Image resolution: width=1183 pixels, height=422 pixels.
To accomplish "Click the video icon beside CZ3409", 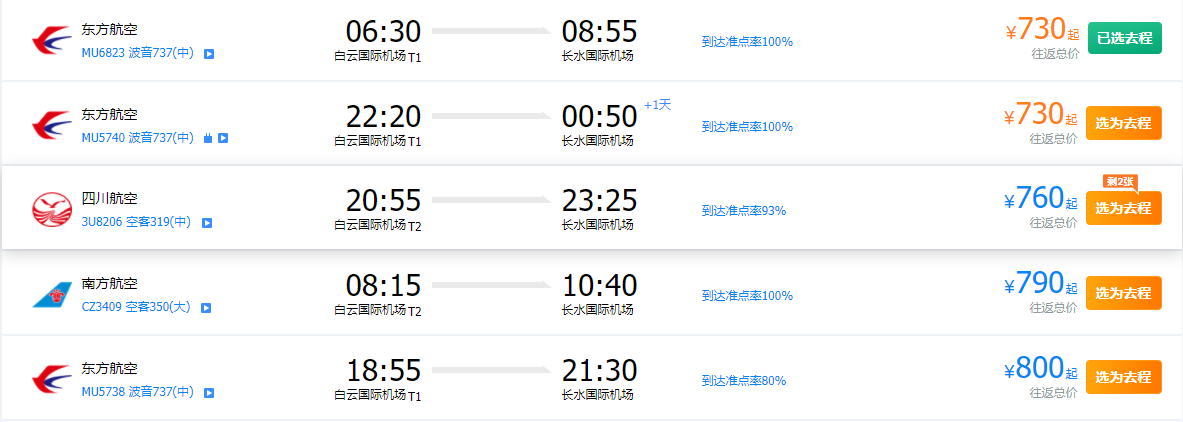I will point(205,308).
